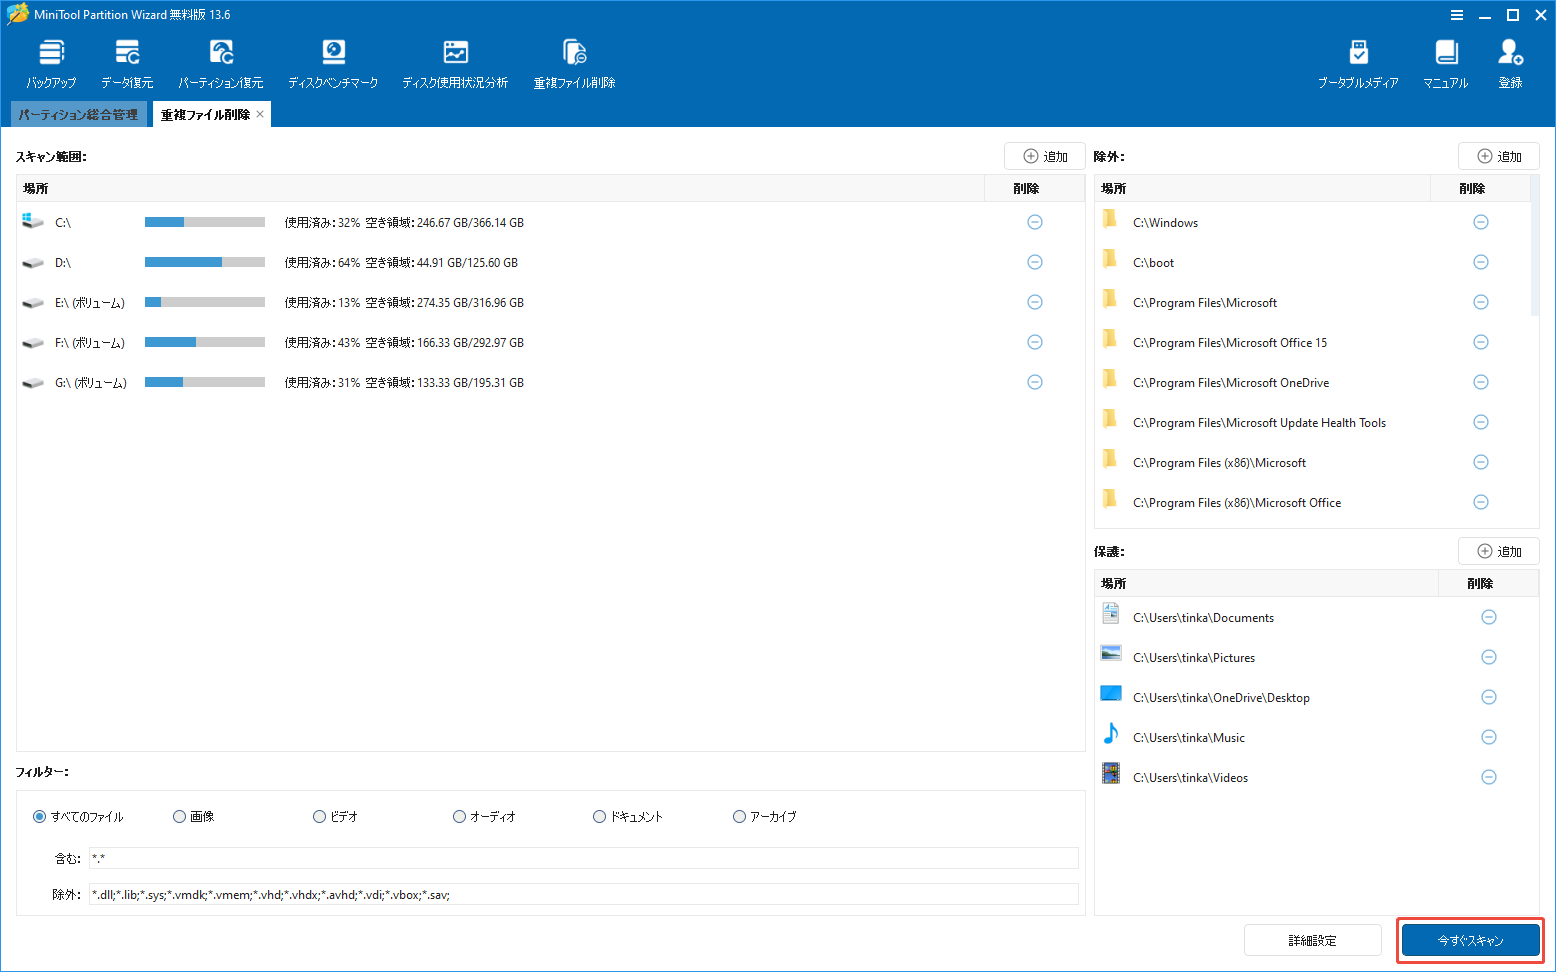Open the ブータブルメディア bootable media creator
1556x972 pixels.
[1357, 60]
